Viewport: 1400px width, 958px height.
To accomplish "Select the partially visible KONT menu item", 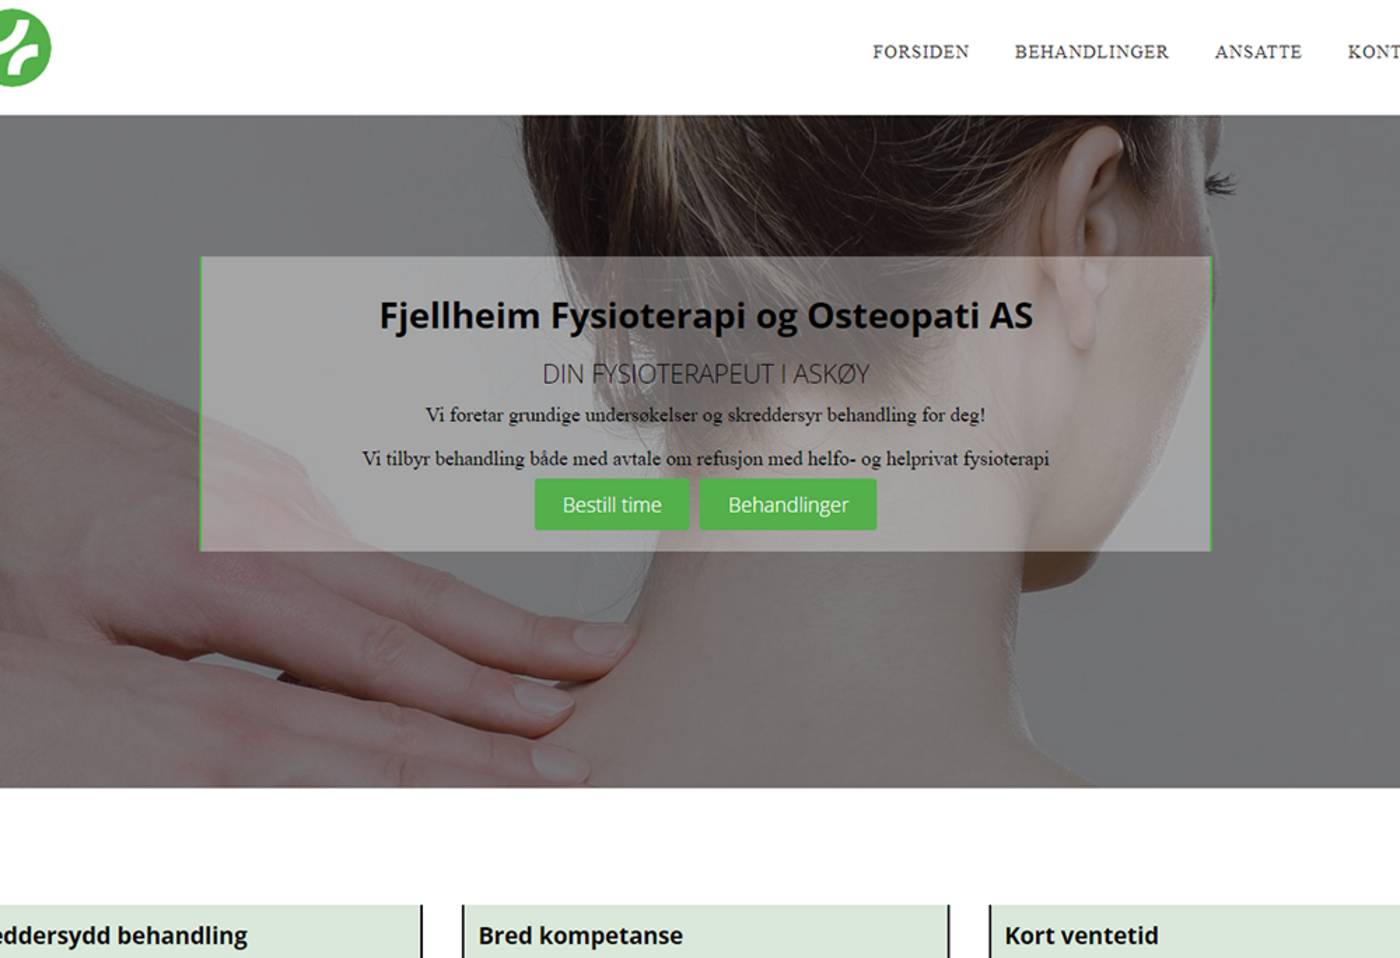I will click(1373, 52).
